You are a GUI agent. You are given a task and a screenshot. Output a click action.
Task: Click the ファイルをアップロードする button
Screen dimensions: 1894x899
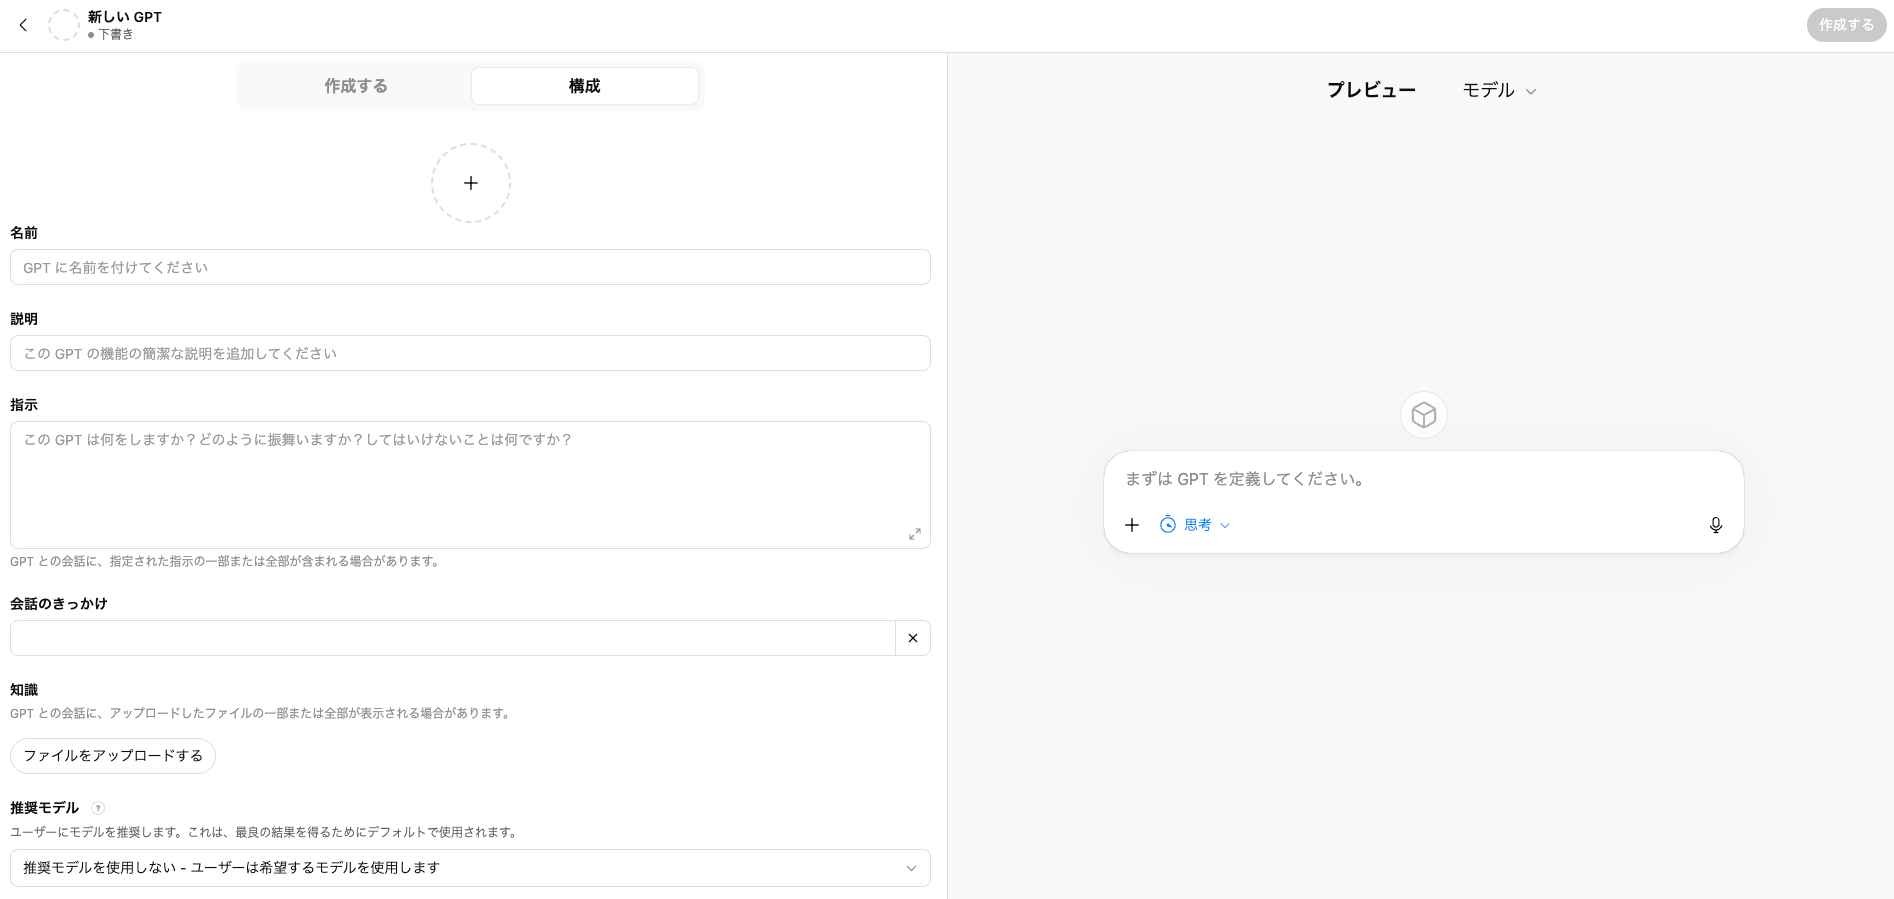(113, 756)
